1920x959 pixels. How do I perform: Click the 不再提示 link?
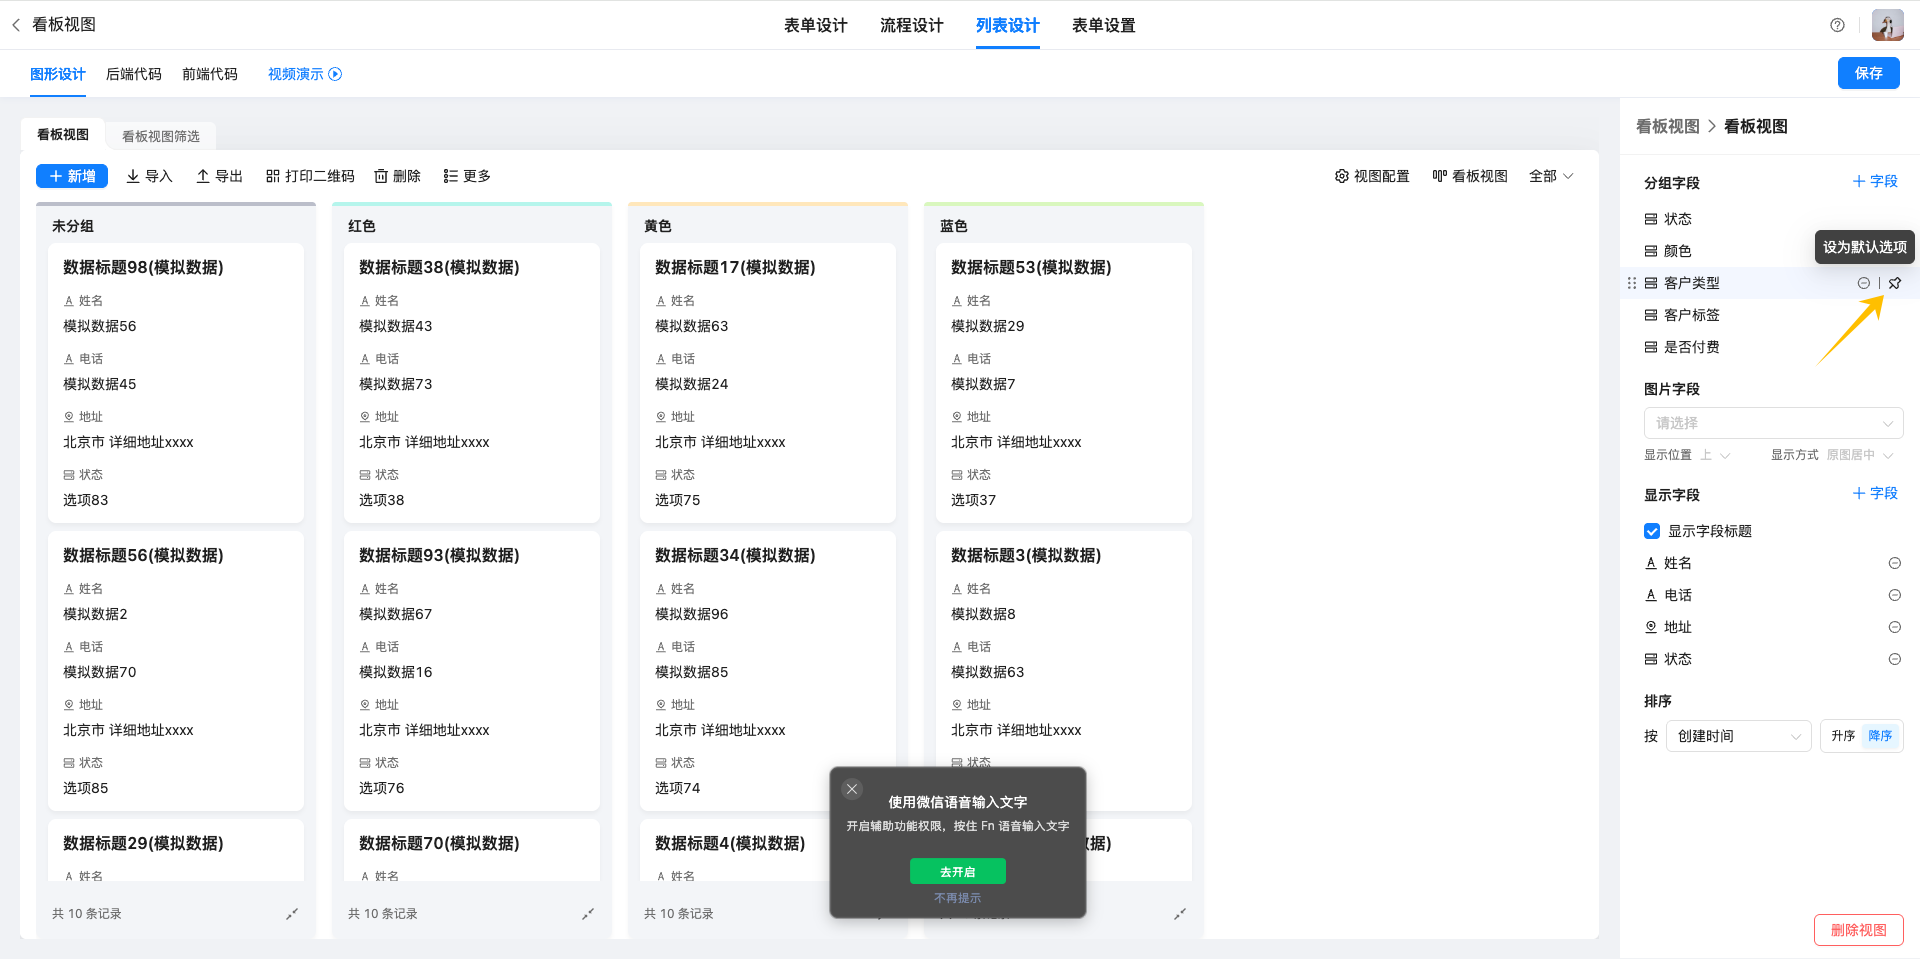[957, 898]
